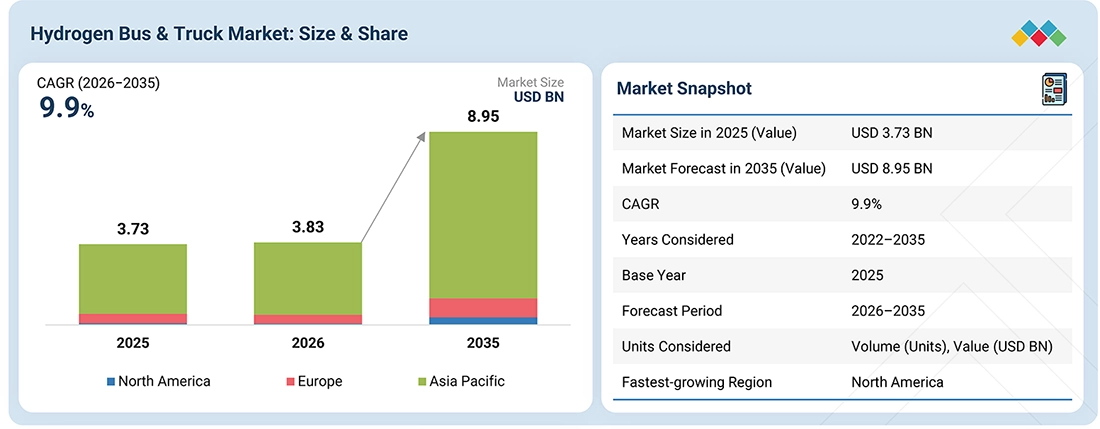Click the 'Market Snapshot' panel heading
Screen dimensions: 1100x429
point(684,88)
